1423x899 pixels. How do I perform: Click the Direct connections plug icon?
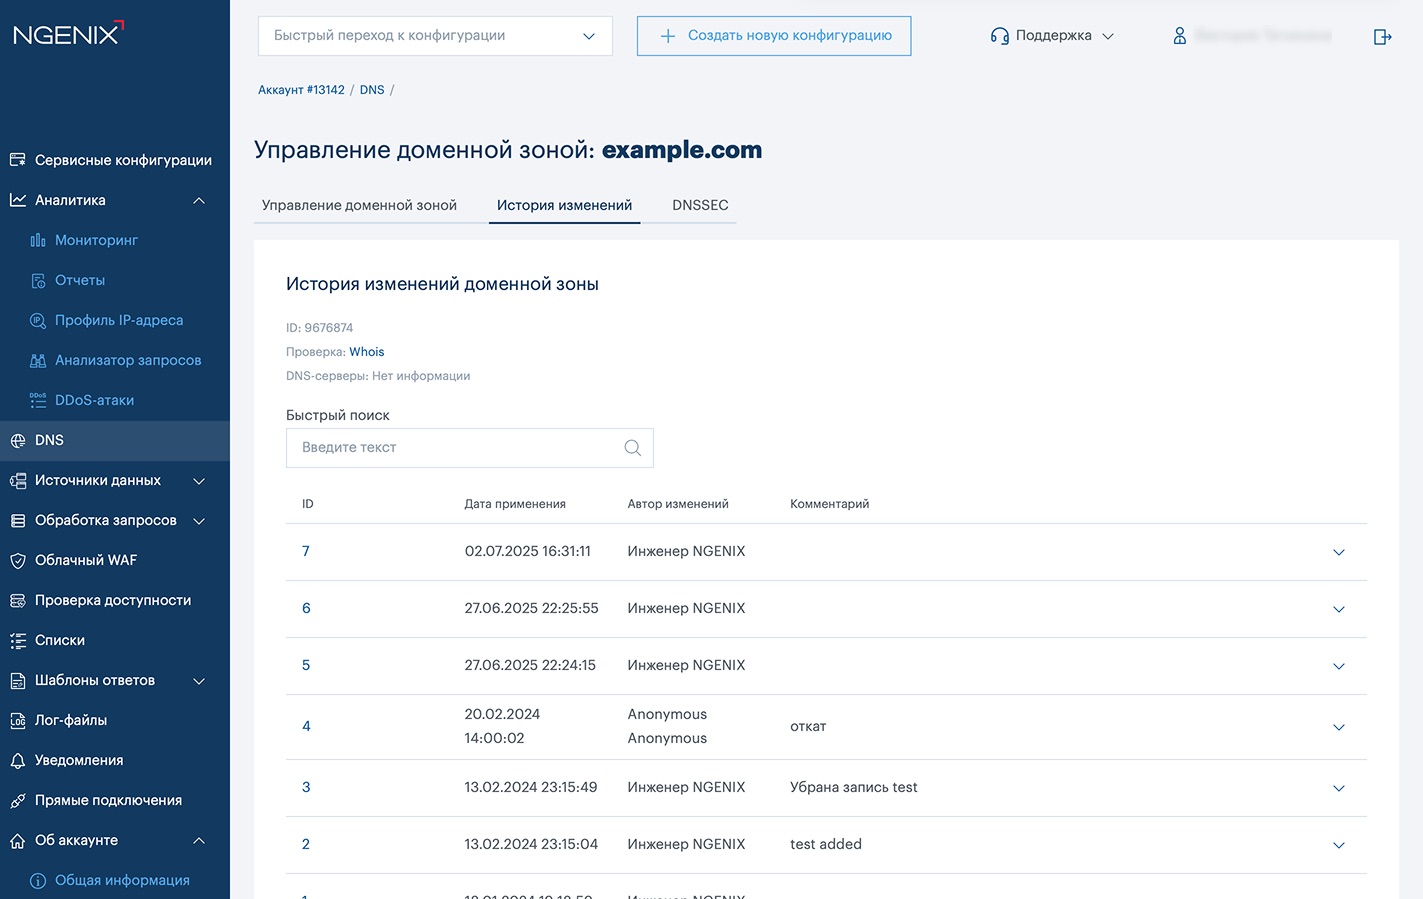pyautogui.click(x=18, y=800)
